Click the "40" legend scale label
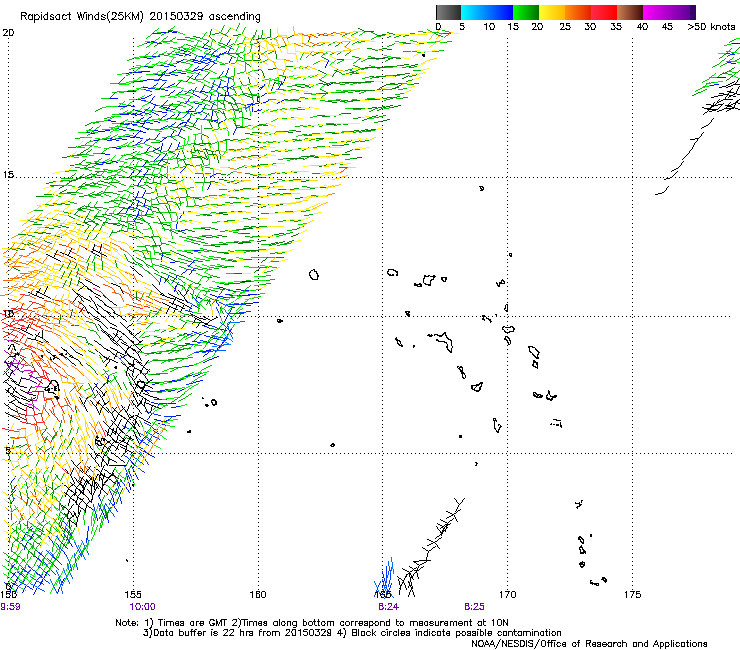The image size is (740, 650). click(642, 26)
